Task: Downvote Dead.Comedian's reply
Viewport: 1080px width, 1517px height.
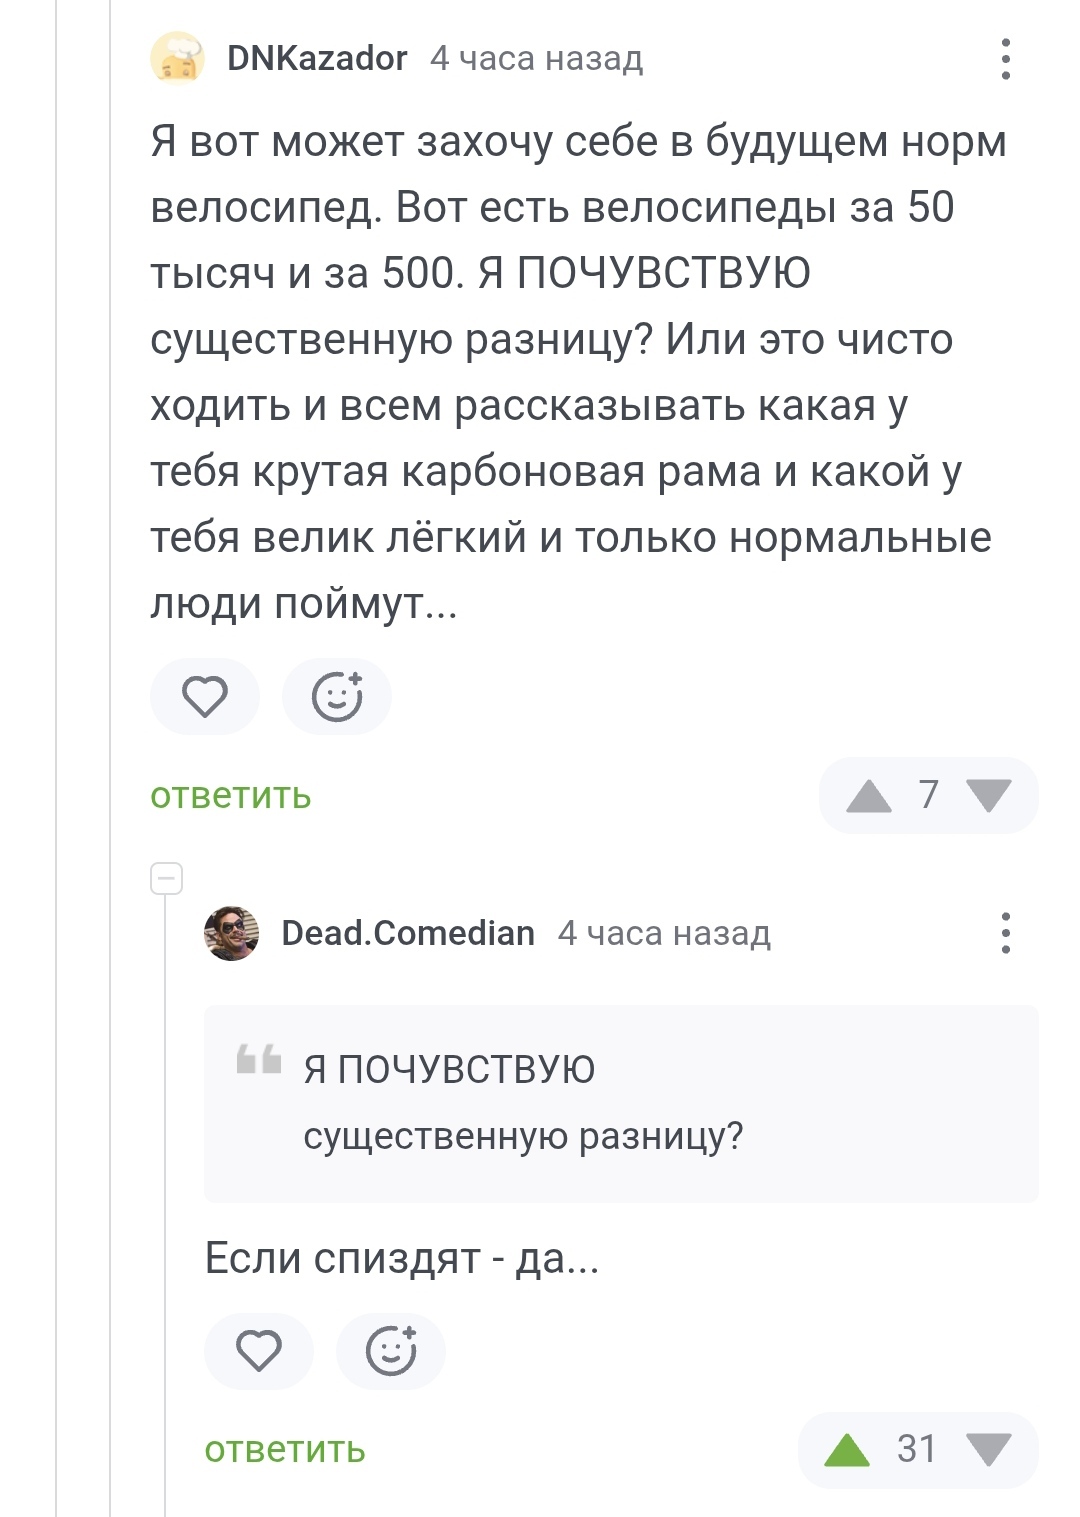Action: coord(989,1450)
